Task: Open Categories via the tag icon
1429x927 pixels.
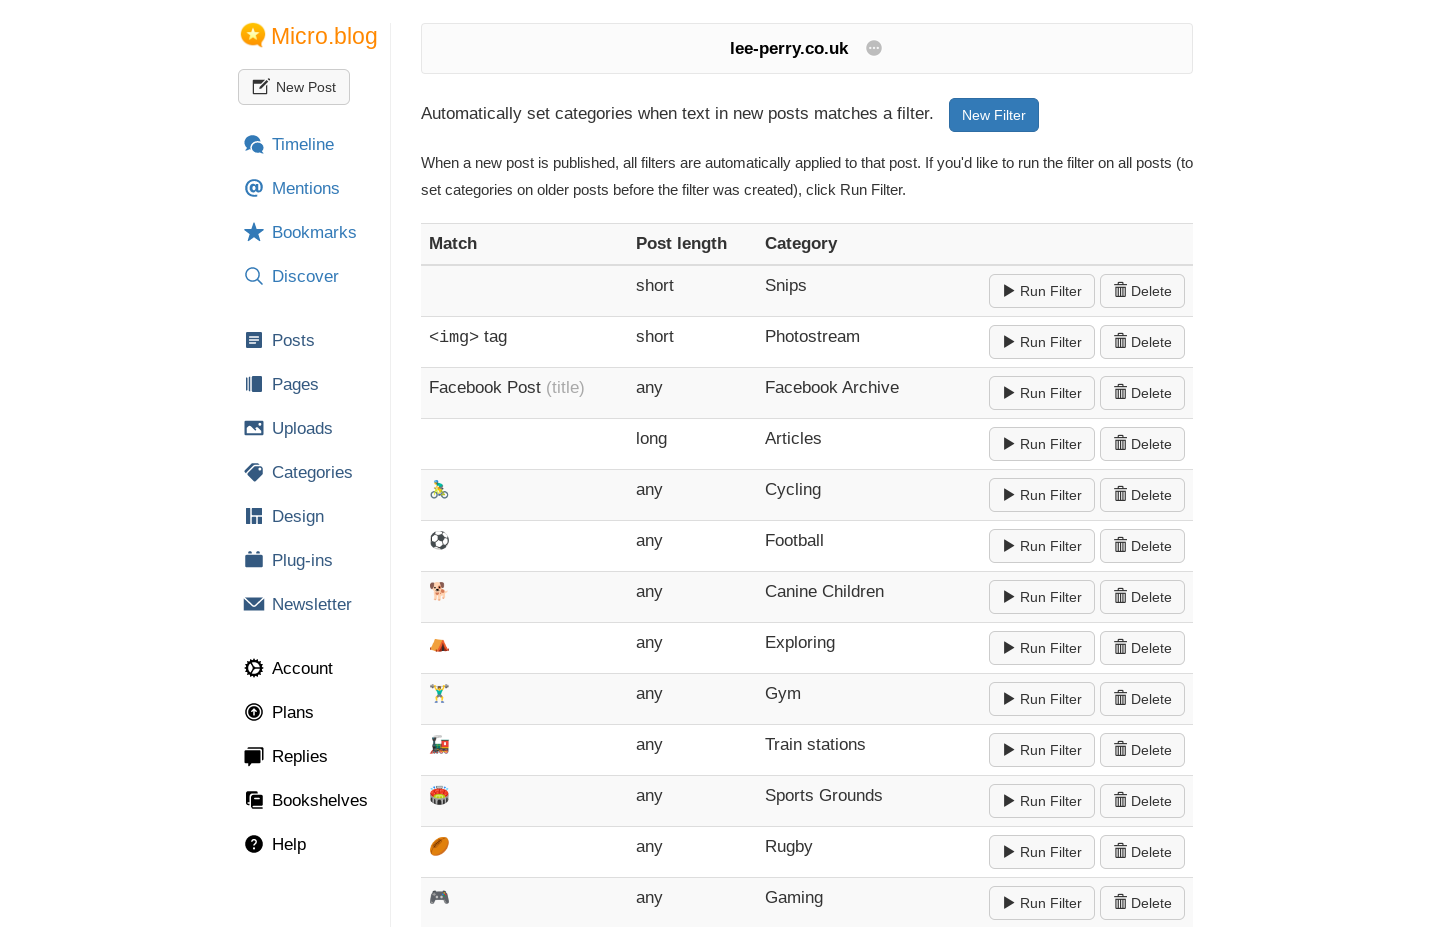Action: click(254, 472)
